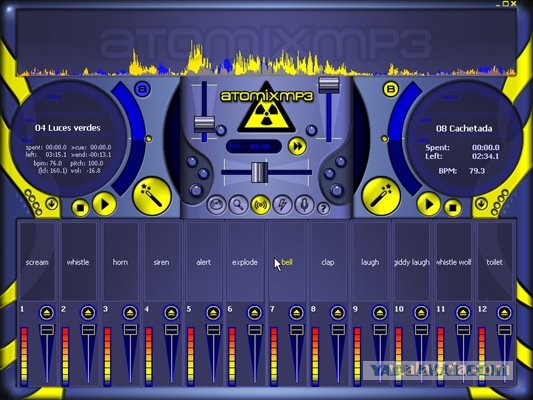
Task: Click the microphone icon
Action: tap(304, 205)
